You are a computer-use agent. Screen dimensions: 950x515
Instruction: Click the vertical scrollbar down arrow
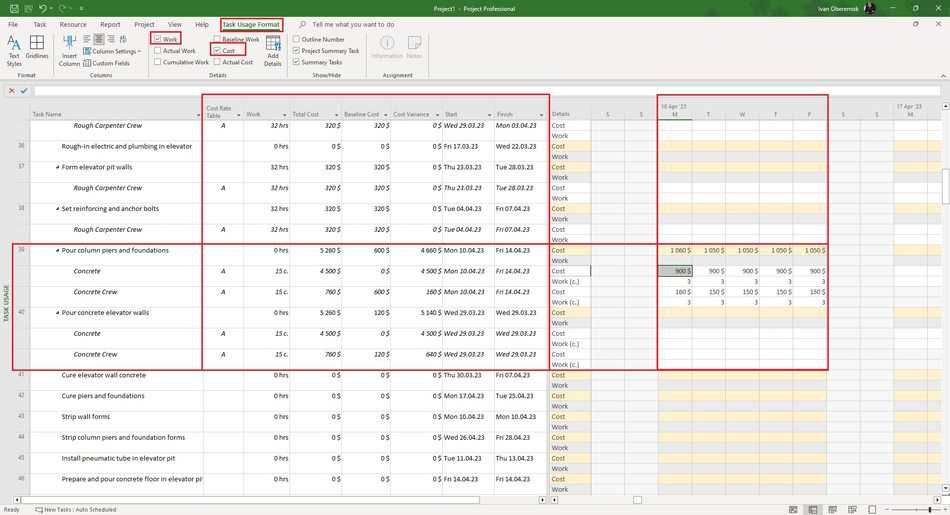(946, 488)
